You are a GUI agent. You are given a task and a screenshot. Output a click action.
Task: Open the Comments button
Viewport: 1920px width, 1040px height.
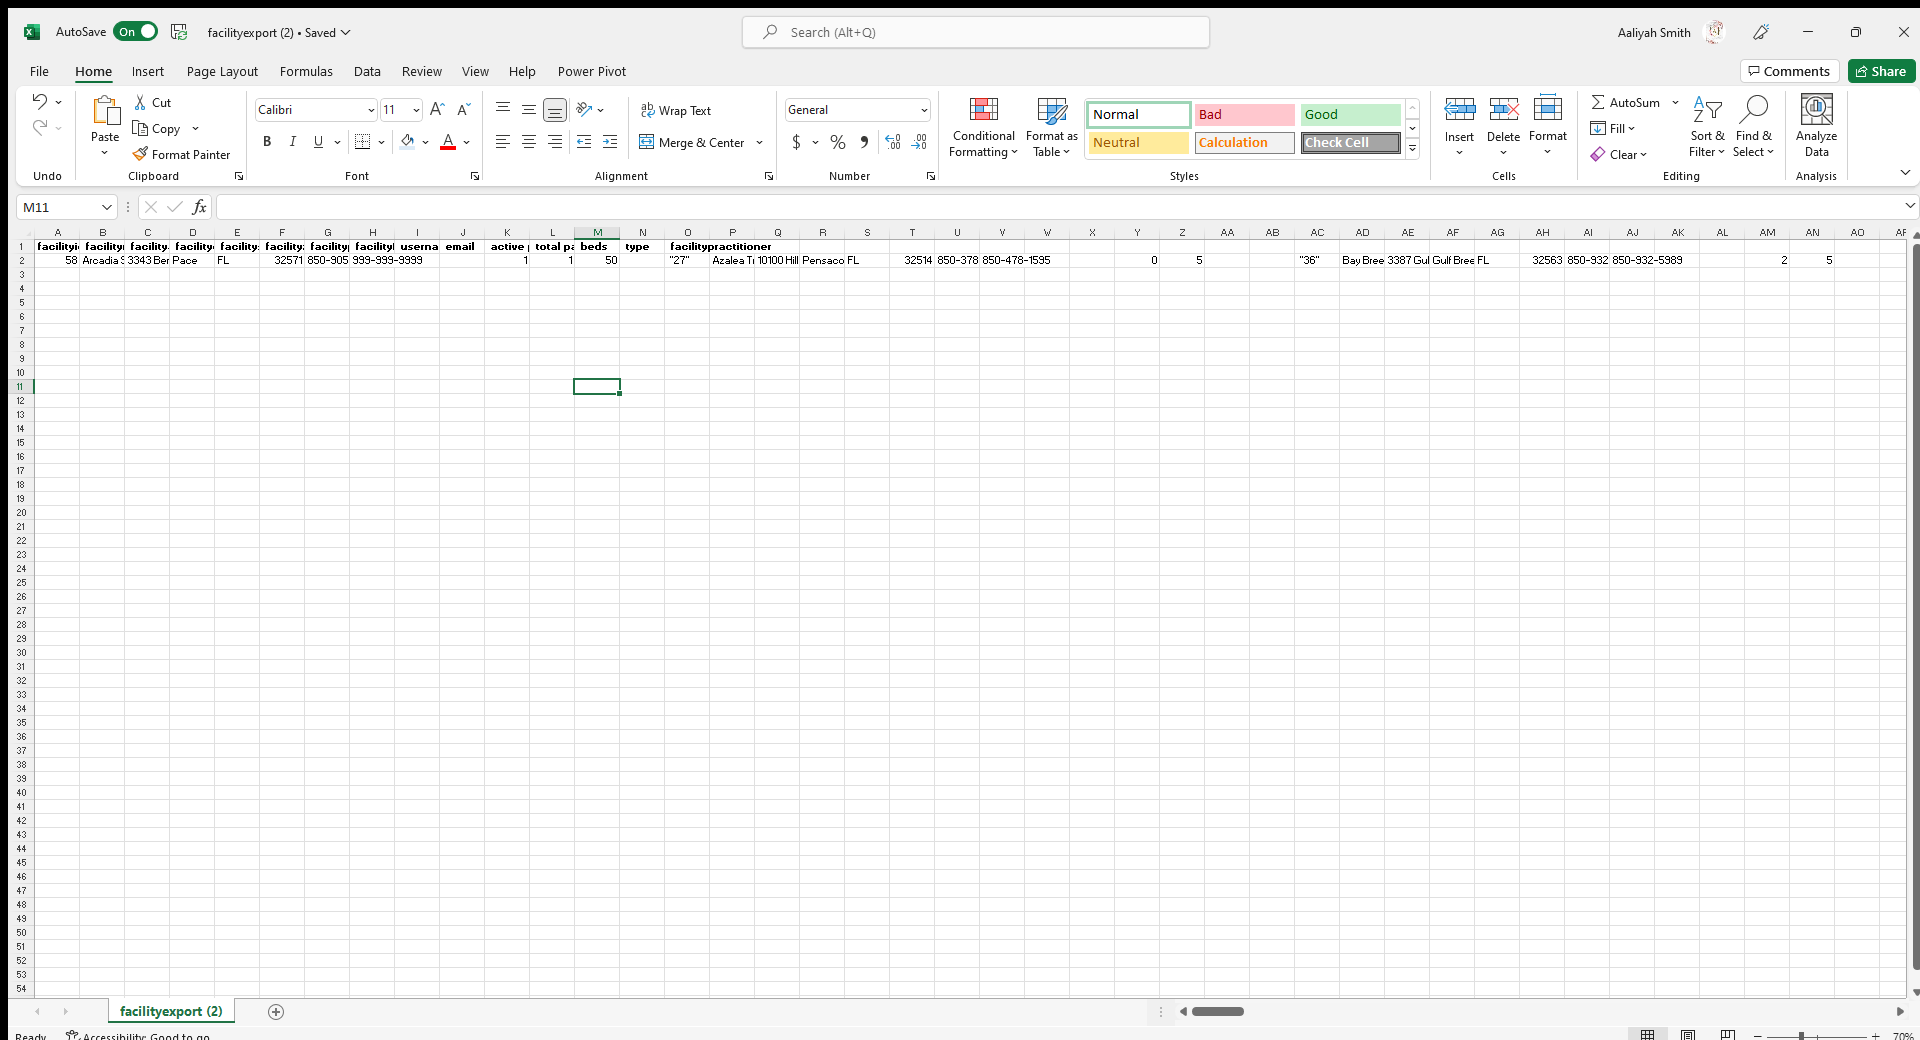pos(1789,71)
